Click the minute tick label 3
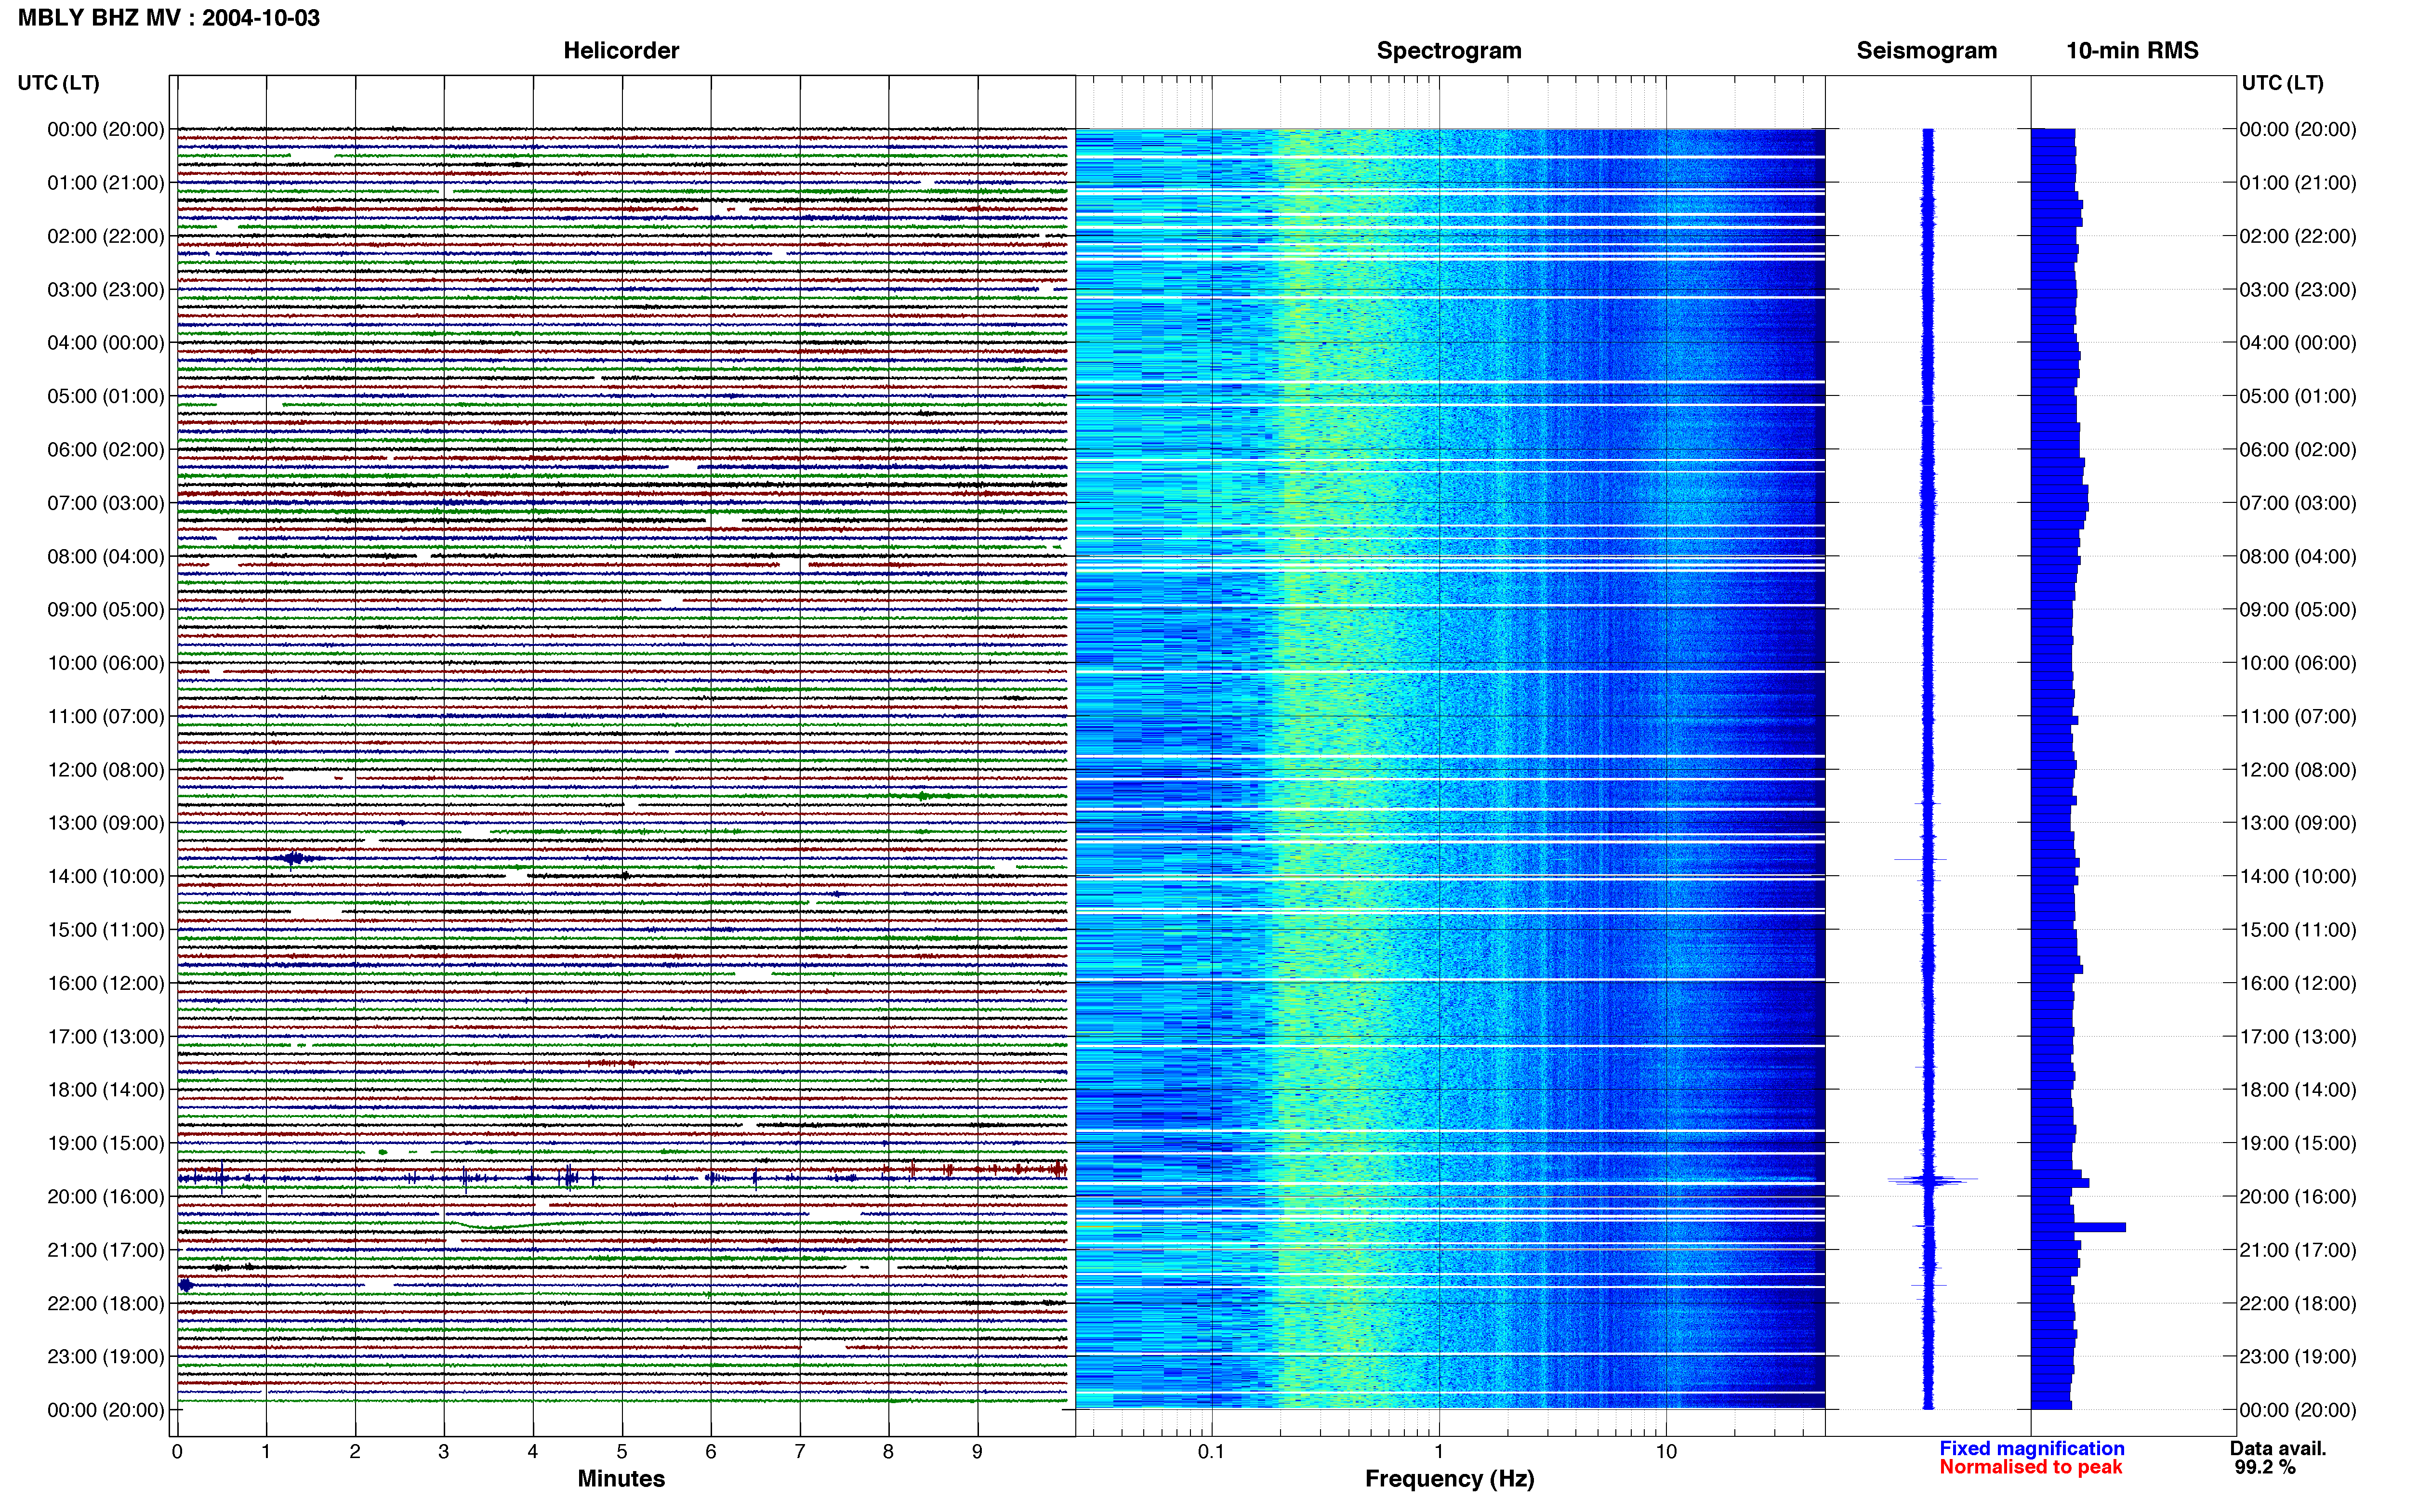The image size is (2418, 1512). (x=444, y=1451)
